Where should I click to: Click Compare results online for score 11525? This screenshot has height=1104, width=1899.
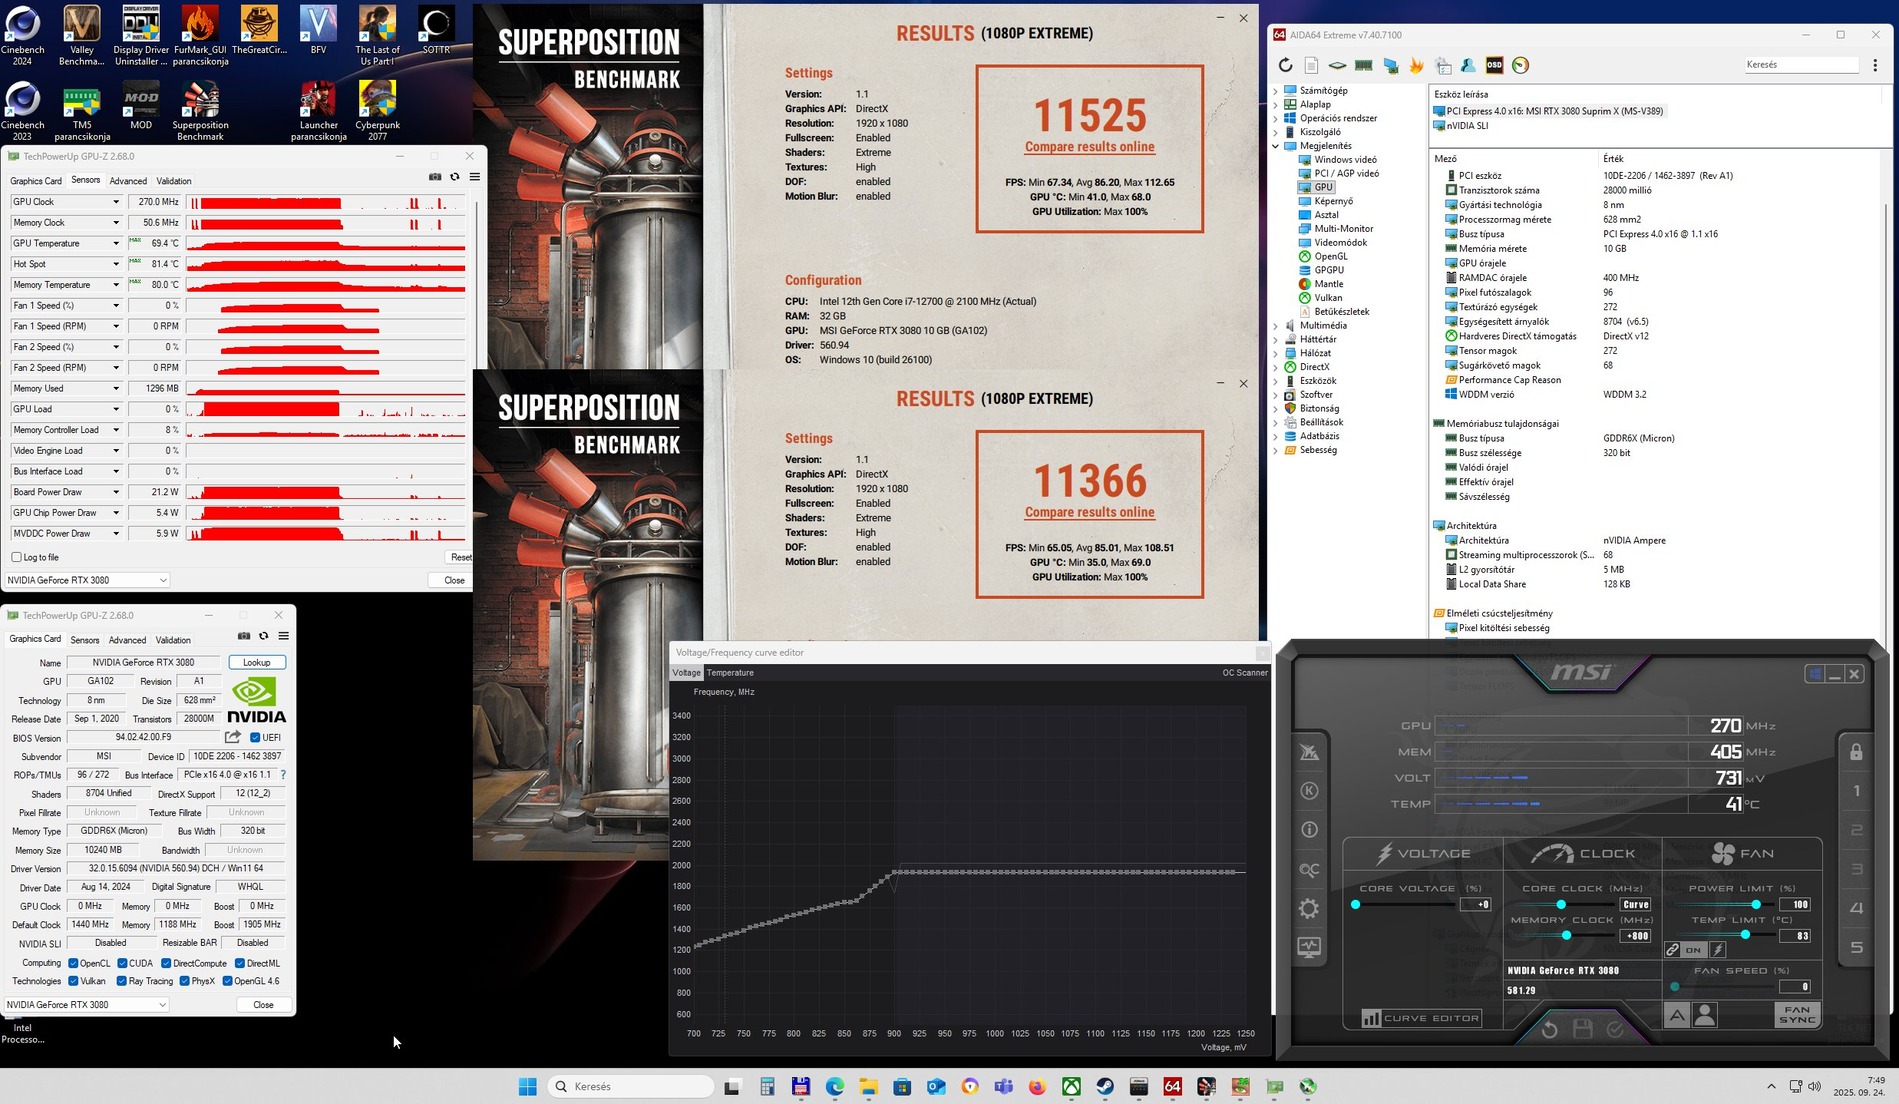(1090, 147)
